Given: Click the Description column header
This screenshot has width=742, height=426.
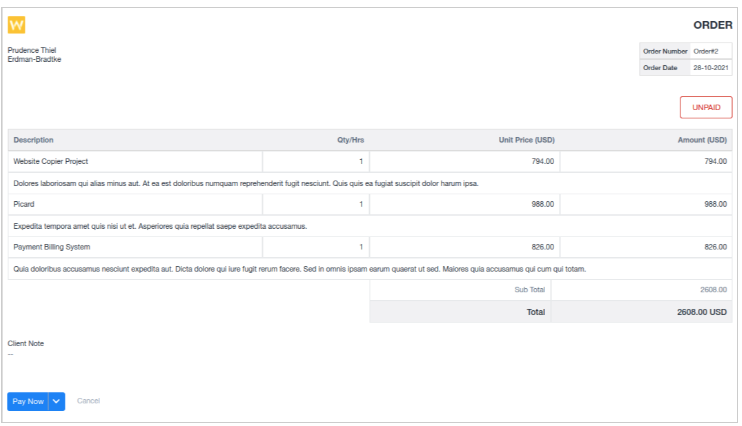Looking at the screenshot, I should coord(33,140).
